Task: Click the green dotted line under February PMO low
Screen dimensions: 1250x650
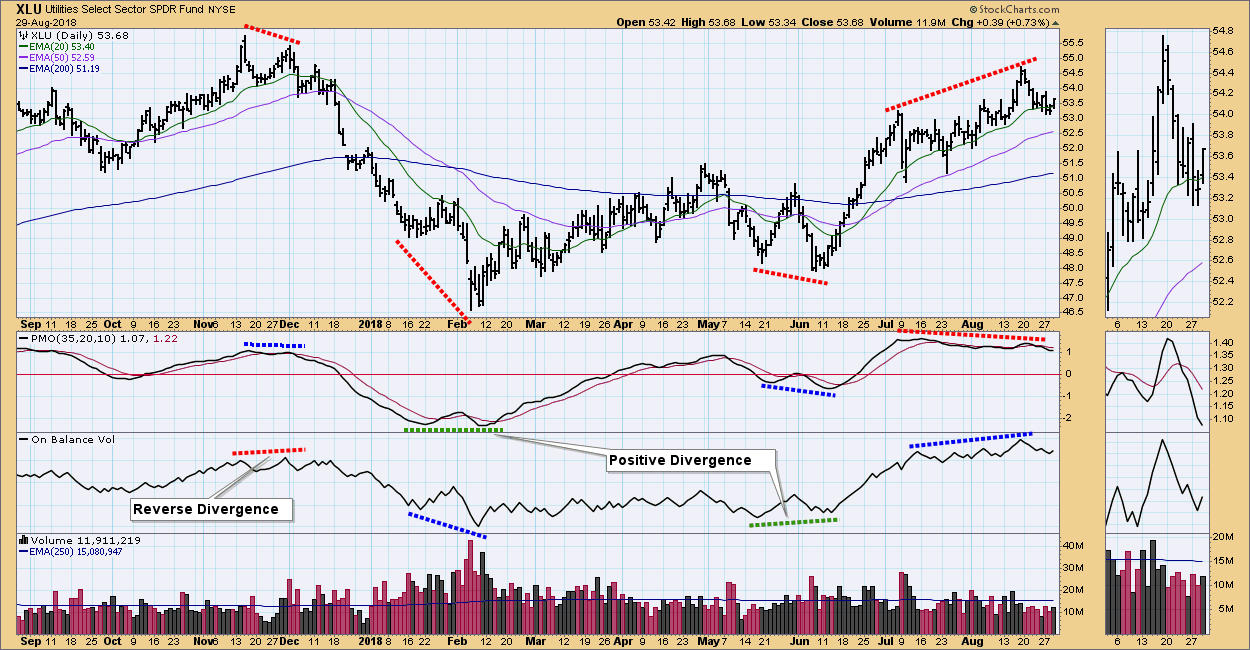Action: click(453, 430)
